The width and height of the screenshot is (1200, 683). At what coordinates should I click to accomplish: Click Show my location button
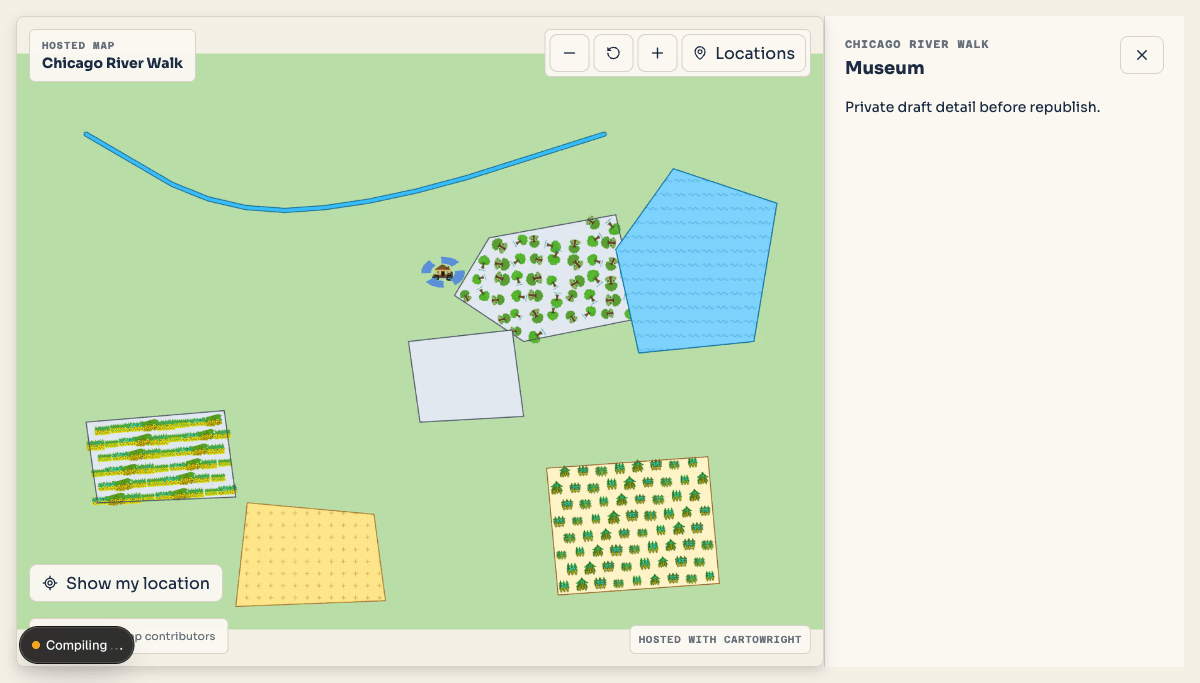pyautogui.click(x=126, y=583)
